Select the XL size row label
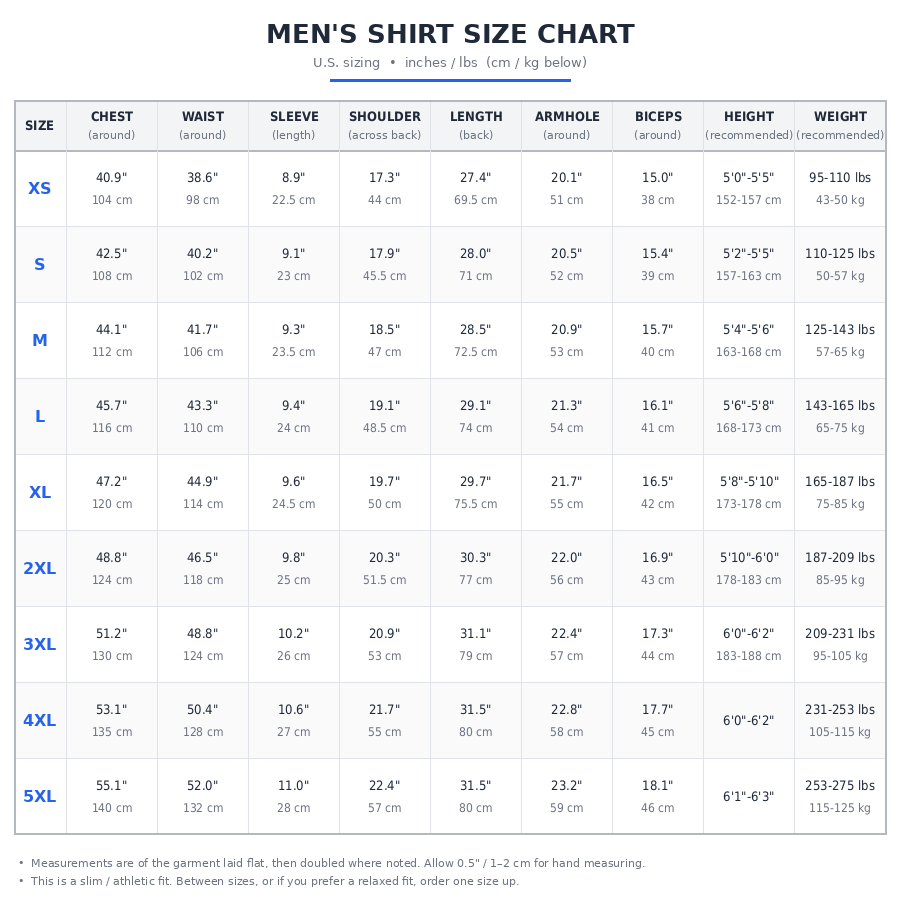 tap(40, 492)
